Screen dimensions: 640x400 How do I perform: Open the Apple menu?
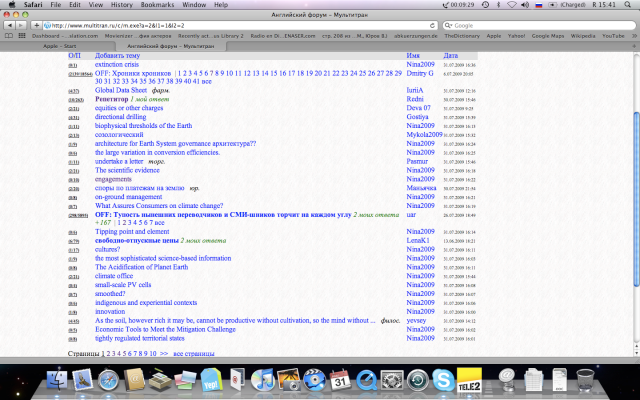[11, 4]
